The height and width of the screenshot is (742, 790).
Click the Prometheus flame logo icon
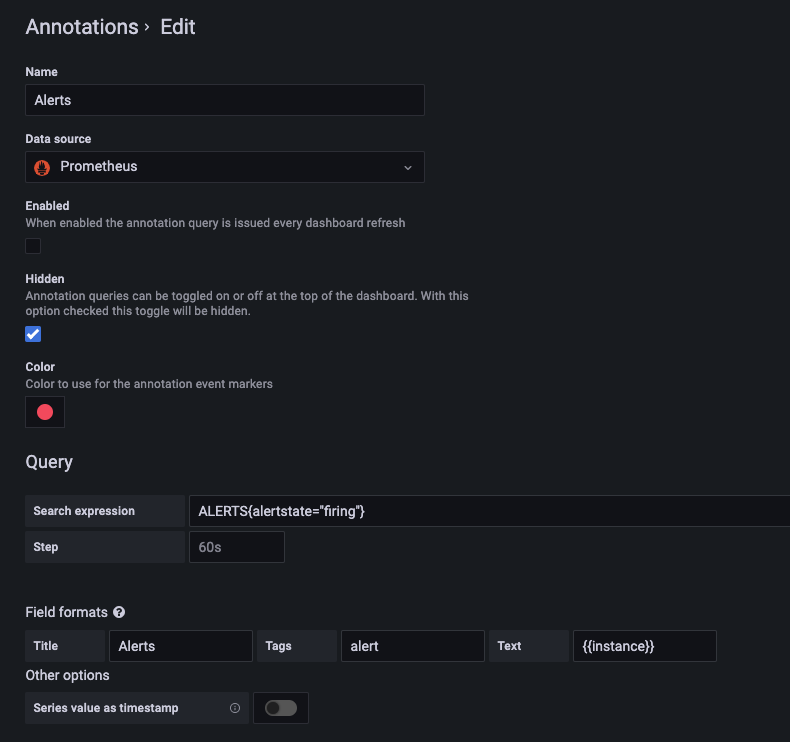(42, 167)
